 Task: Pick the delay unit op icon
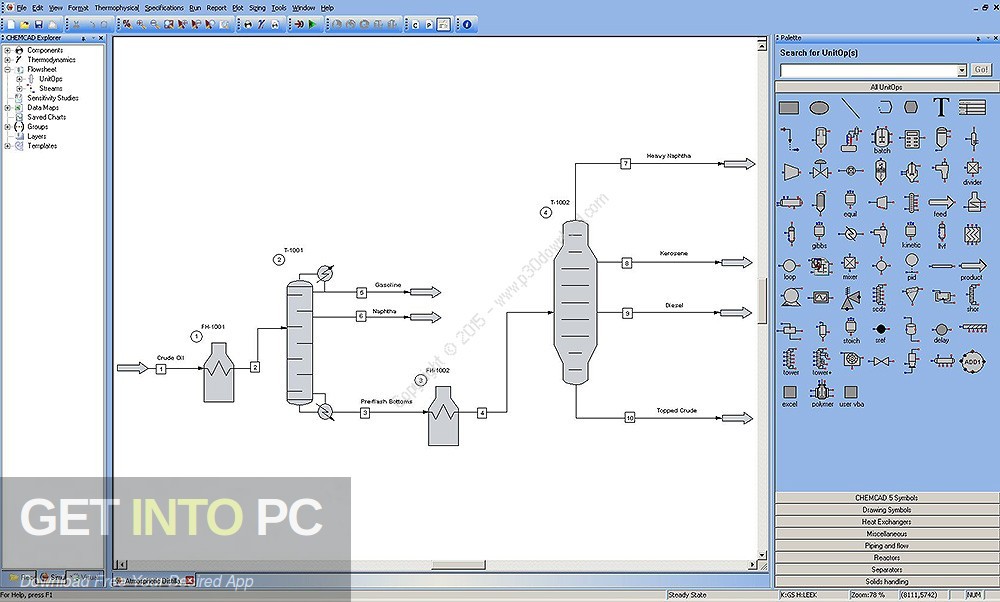pos(941,332)
